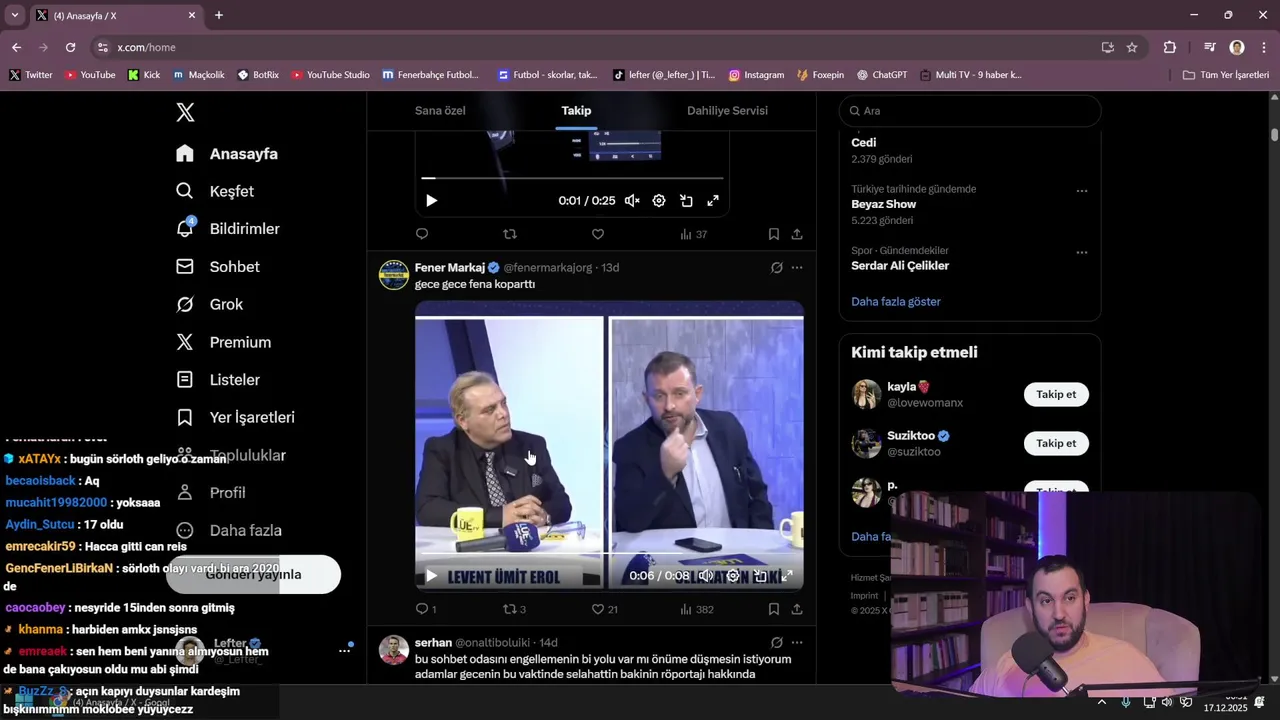The image size is (1280, 720).
Task: Like Fener Markaj post with 21 likes
Action: 604,609
